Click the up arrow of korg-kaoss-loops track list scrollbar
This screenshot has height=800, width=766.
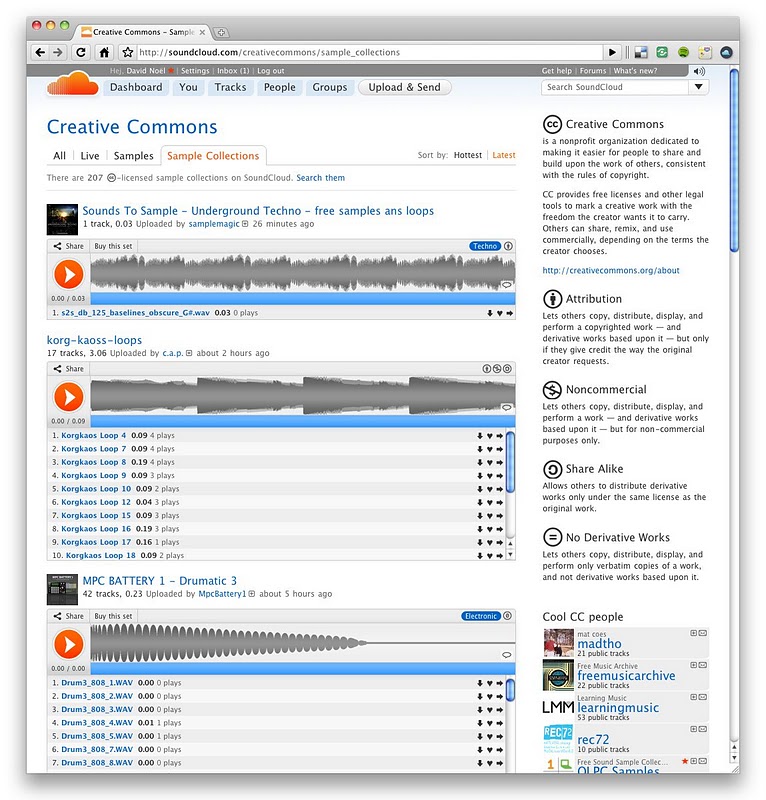point(510,544)
